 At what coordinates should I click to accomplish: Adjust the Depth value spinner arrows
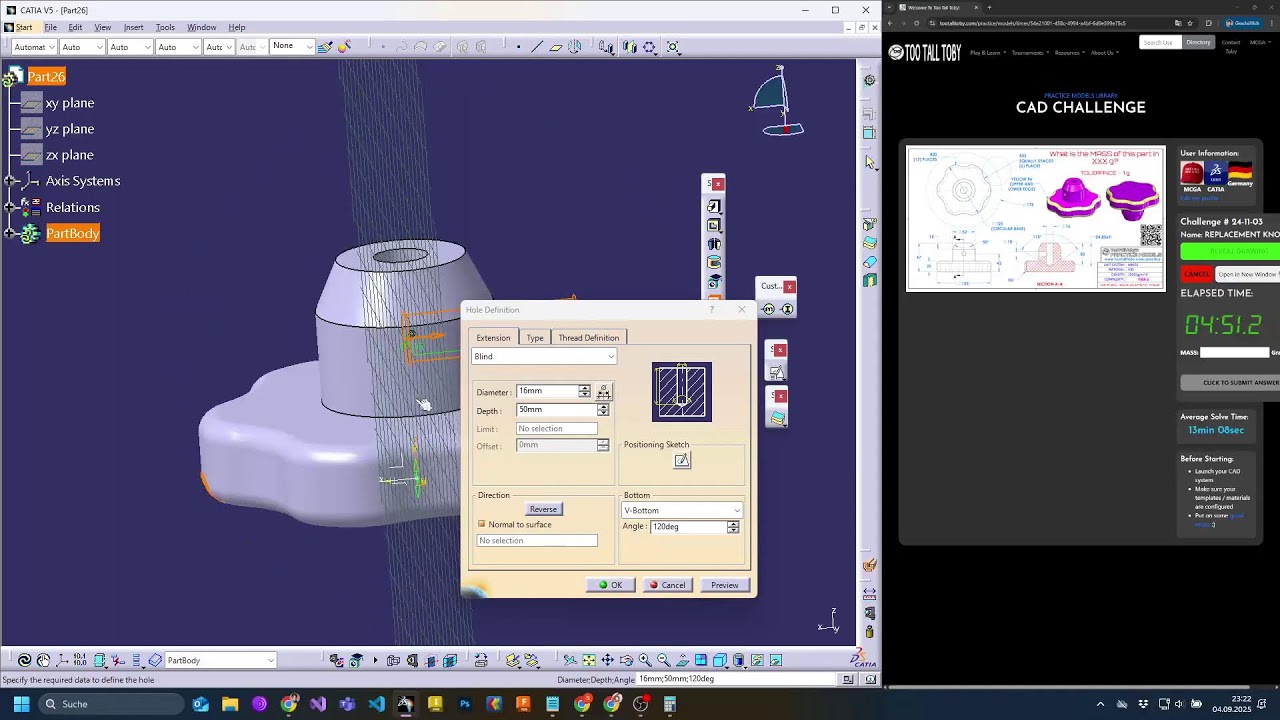pyautogui.click(x=603, y=410)
